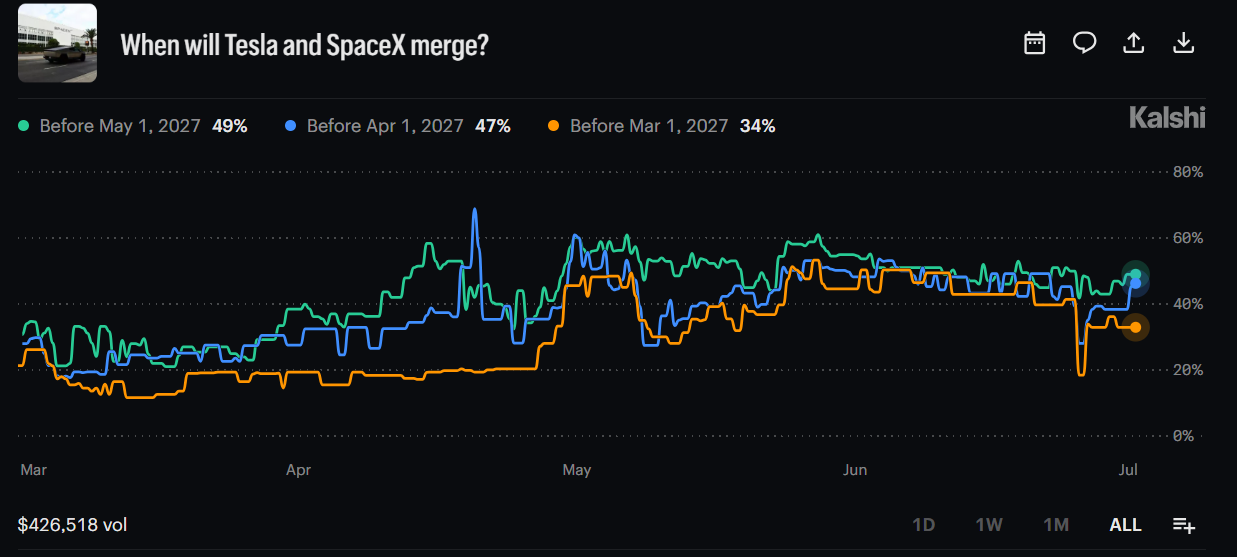Image resolution: width=1237 pixels, height=557 pixels.
Task: Open the calendar date picker icon
Action: 1035,43
